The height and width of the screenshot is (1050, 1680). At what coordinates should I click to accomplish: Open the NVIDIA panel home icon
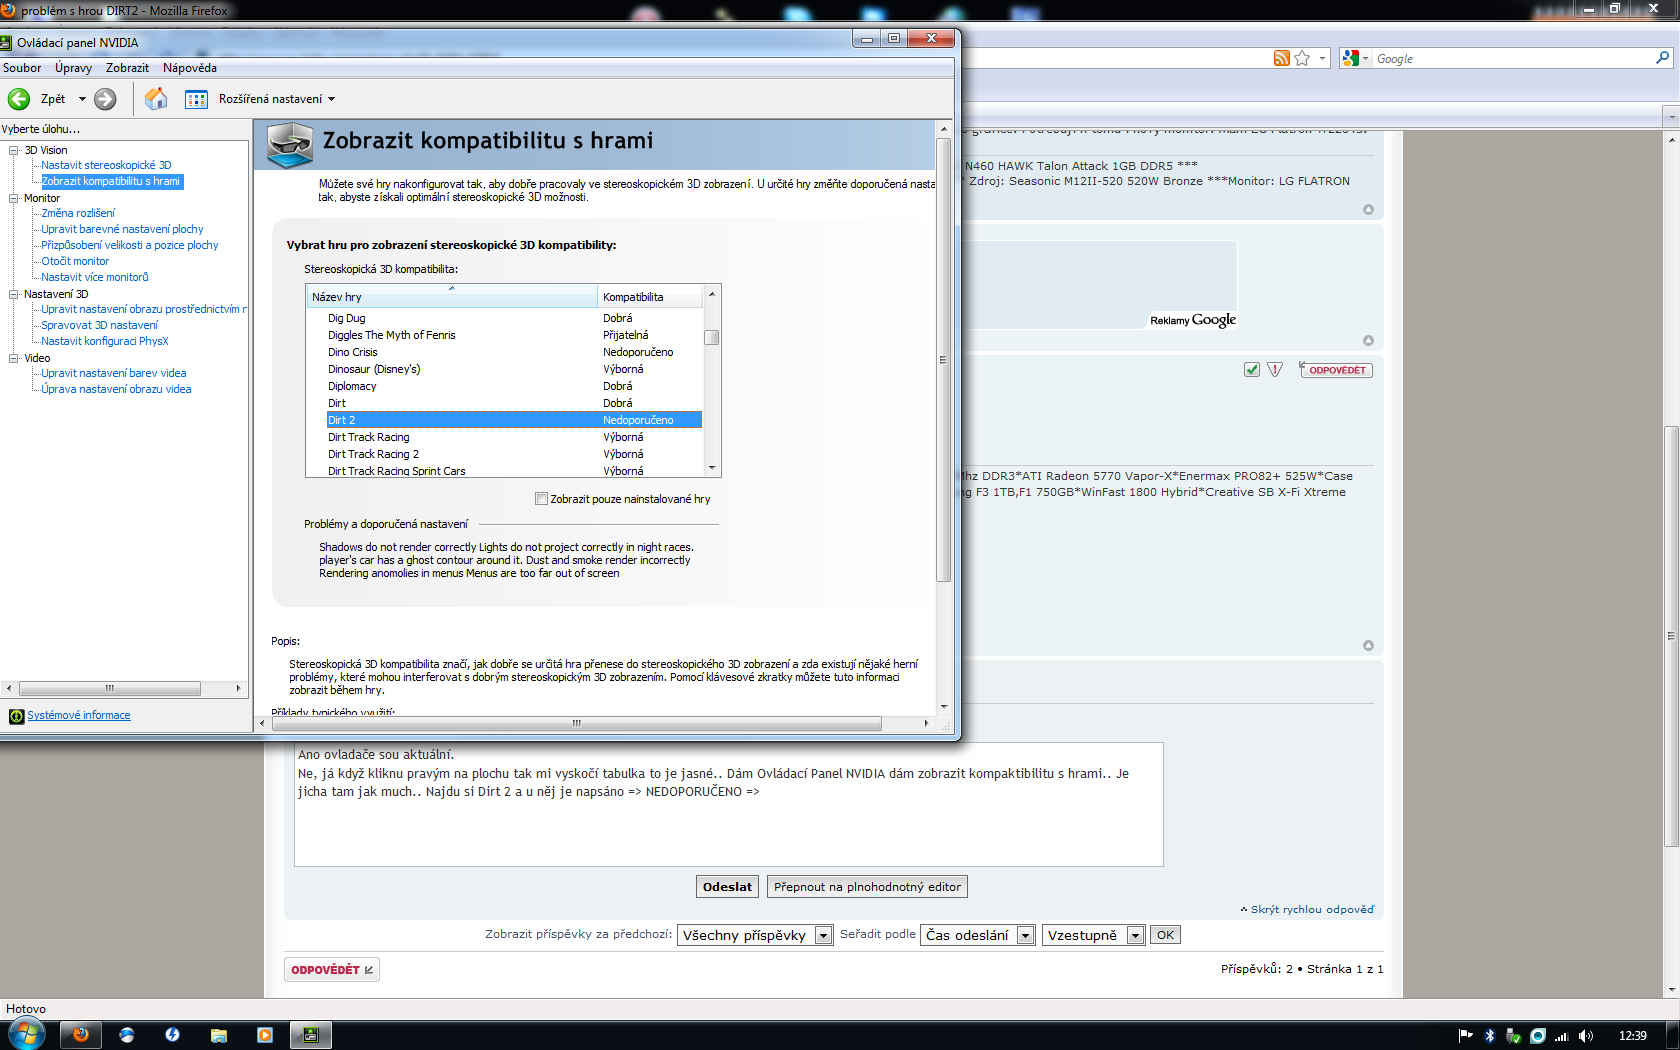coord(156,98)
